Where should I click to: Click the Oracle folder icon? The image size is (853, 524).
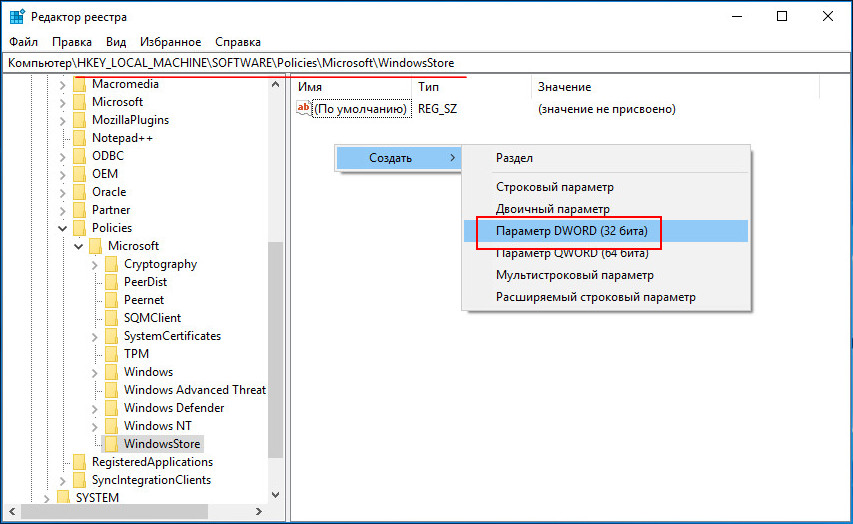[x=79, y=192]
